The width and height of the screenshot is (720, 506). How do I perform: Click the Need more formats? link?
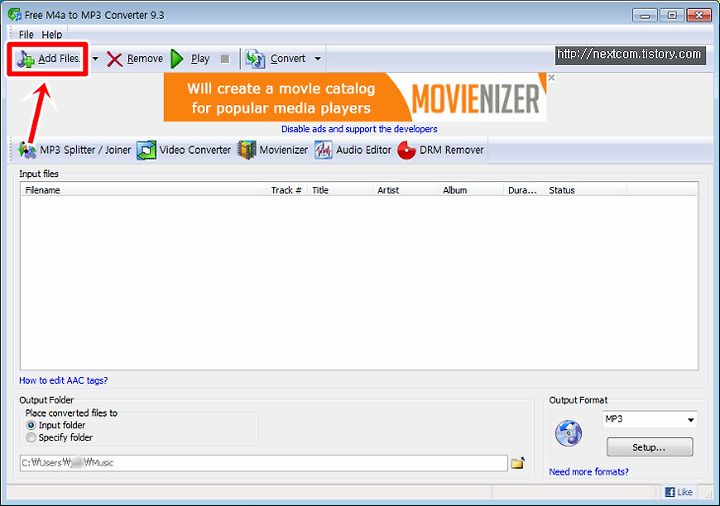589,472
